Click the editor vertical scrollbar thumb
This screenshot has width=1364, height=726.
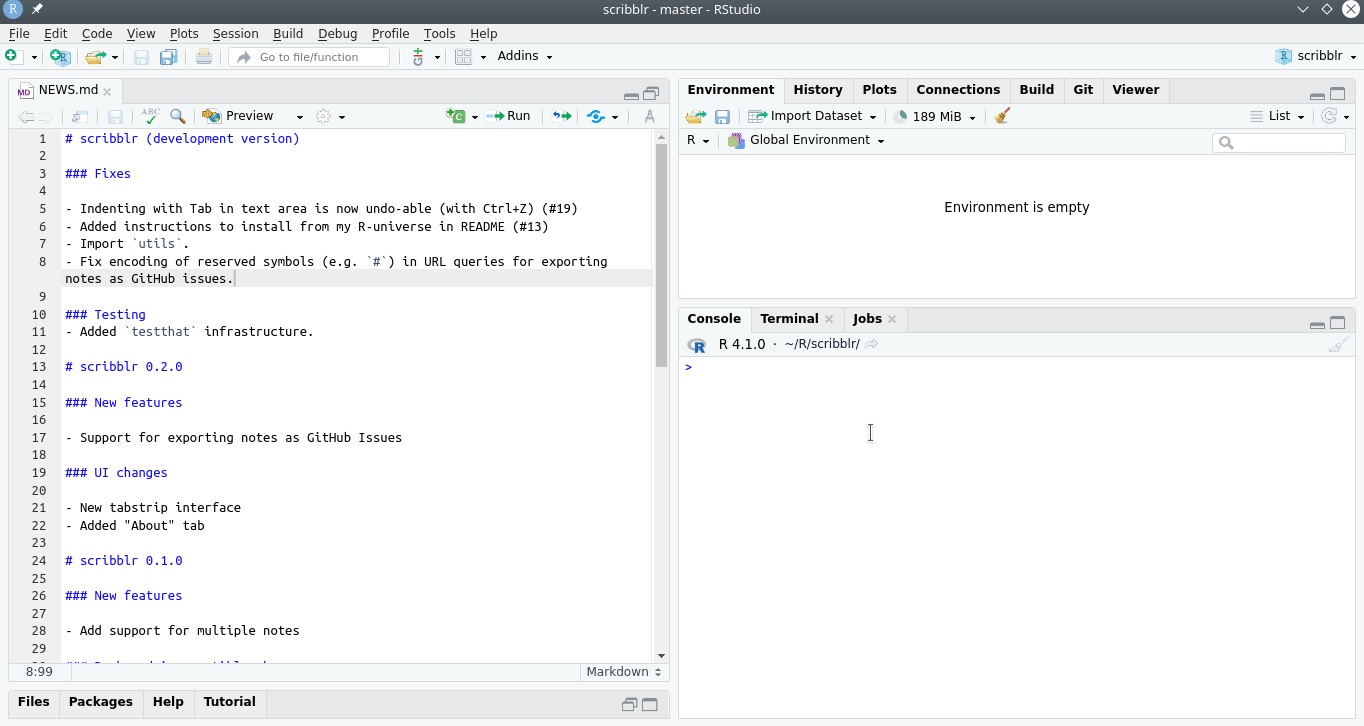[661, 255]
